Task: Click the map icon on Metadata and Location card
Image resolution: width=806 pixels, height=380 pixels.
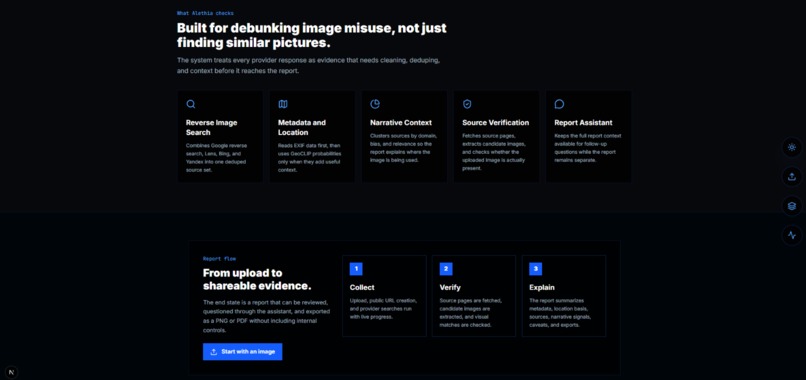Action: [x=283, y=104]
